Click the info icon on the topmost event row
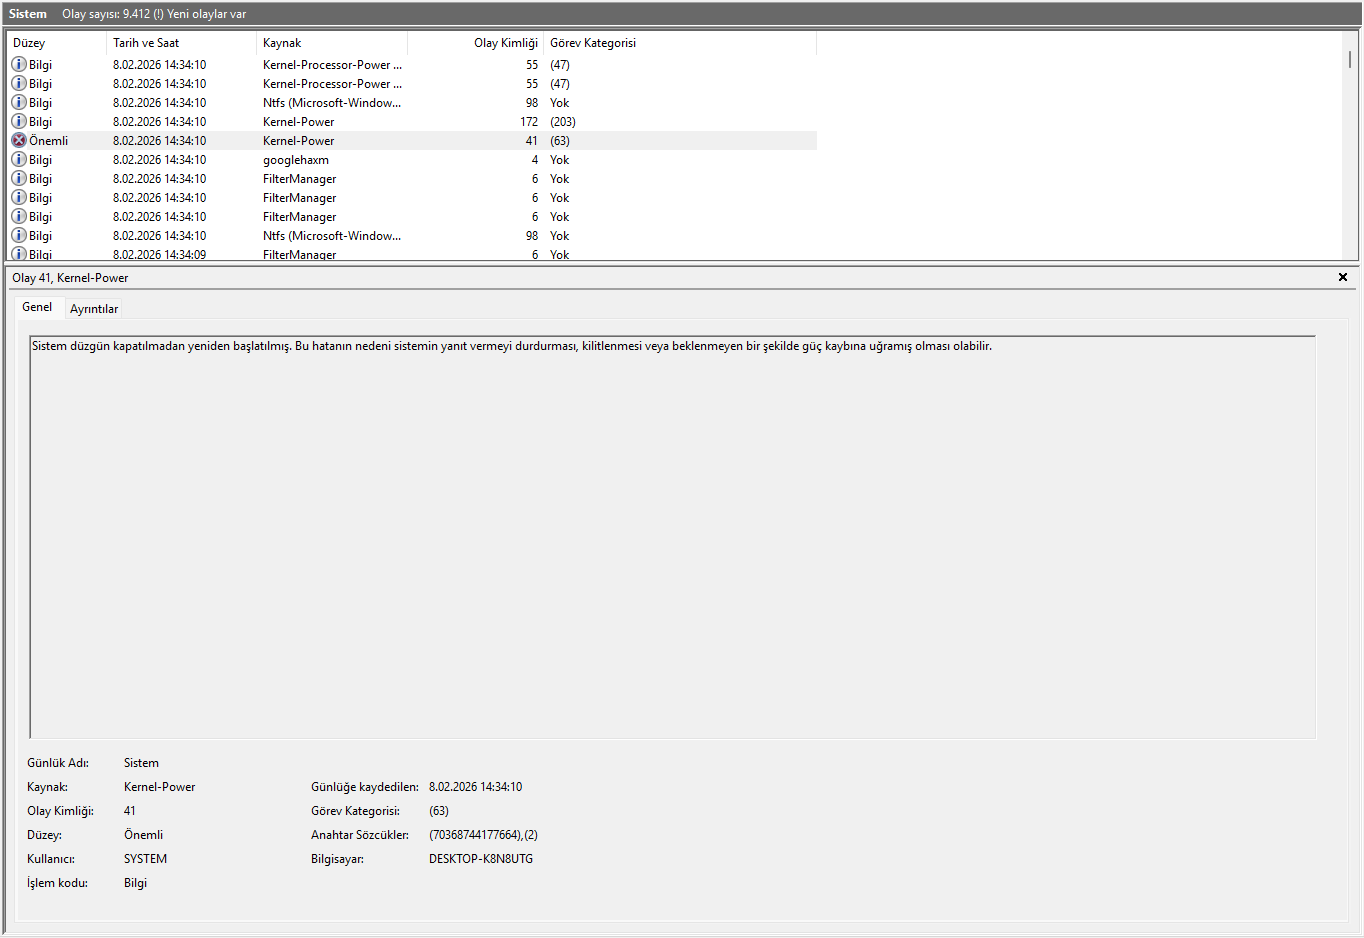 point(18,65)
